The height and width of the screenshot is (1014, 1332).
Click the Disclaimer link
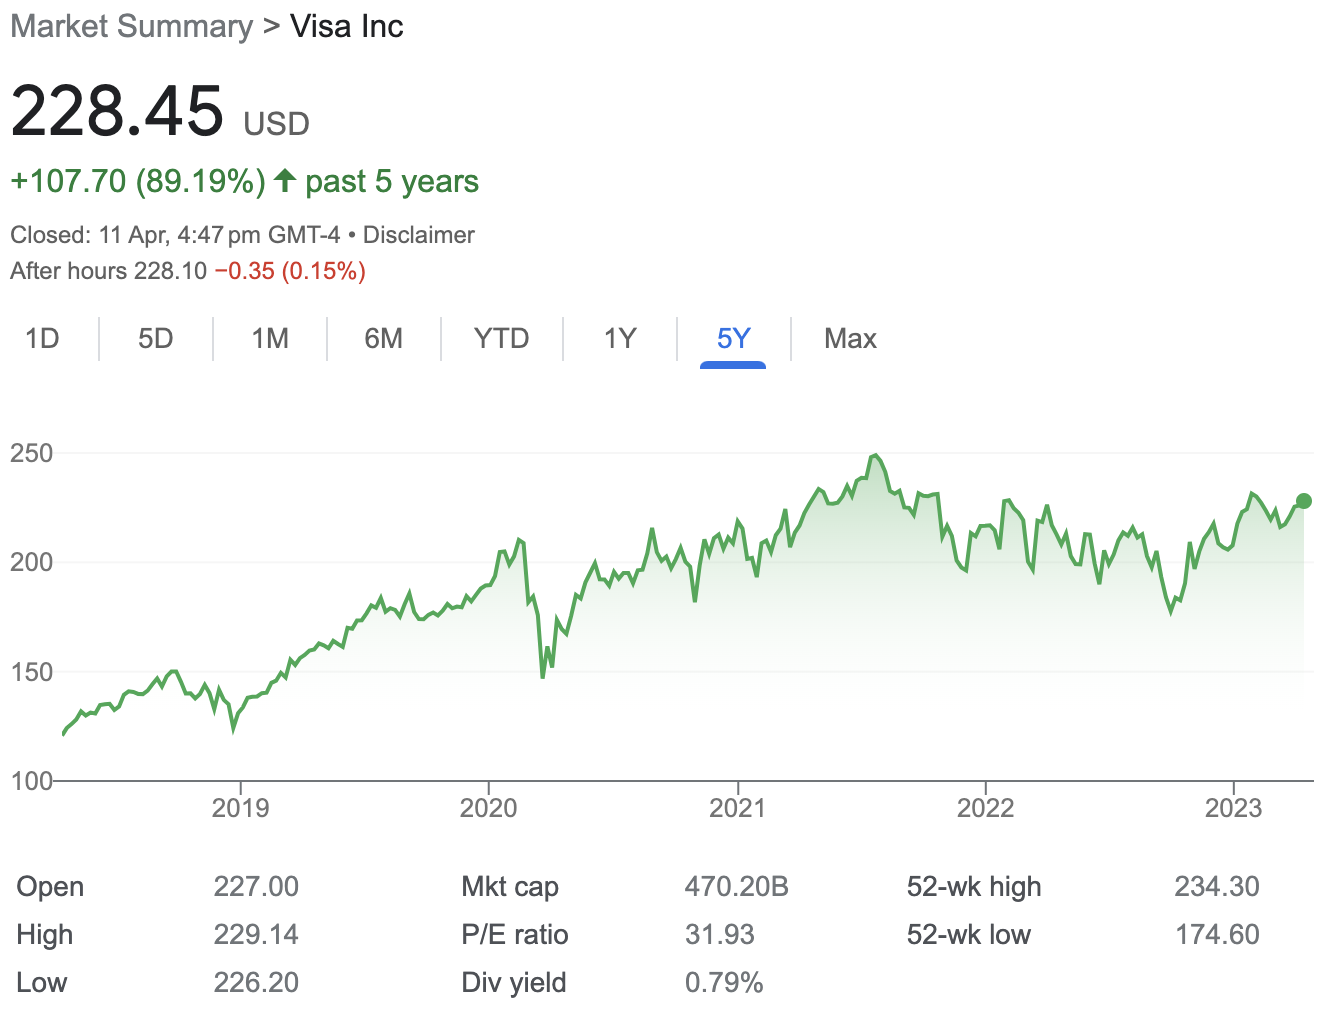pyautogui.click(x=418, y=235)
